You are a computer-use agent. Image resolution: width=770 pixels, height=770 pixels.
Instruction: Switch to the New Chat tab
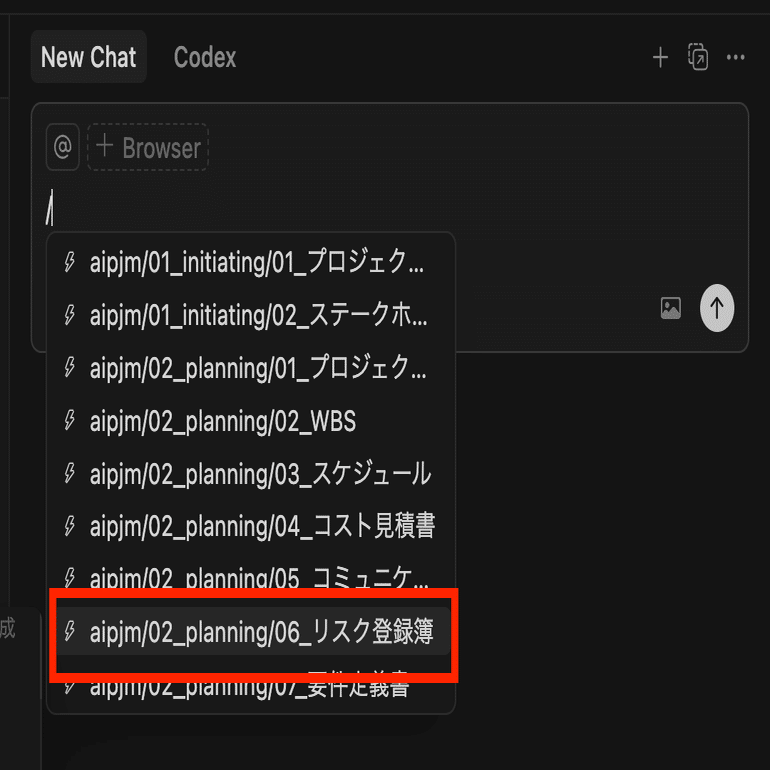[88, 57]
